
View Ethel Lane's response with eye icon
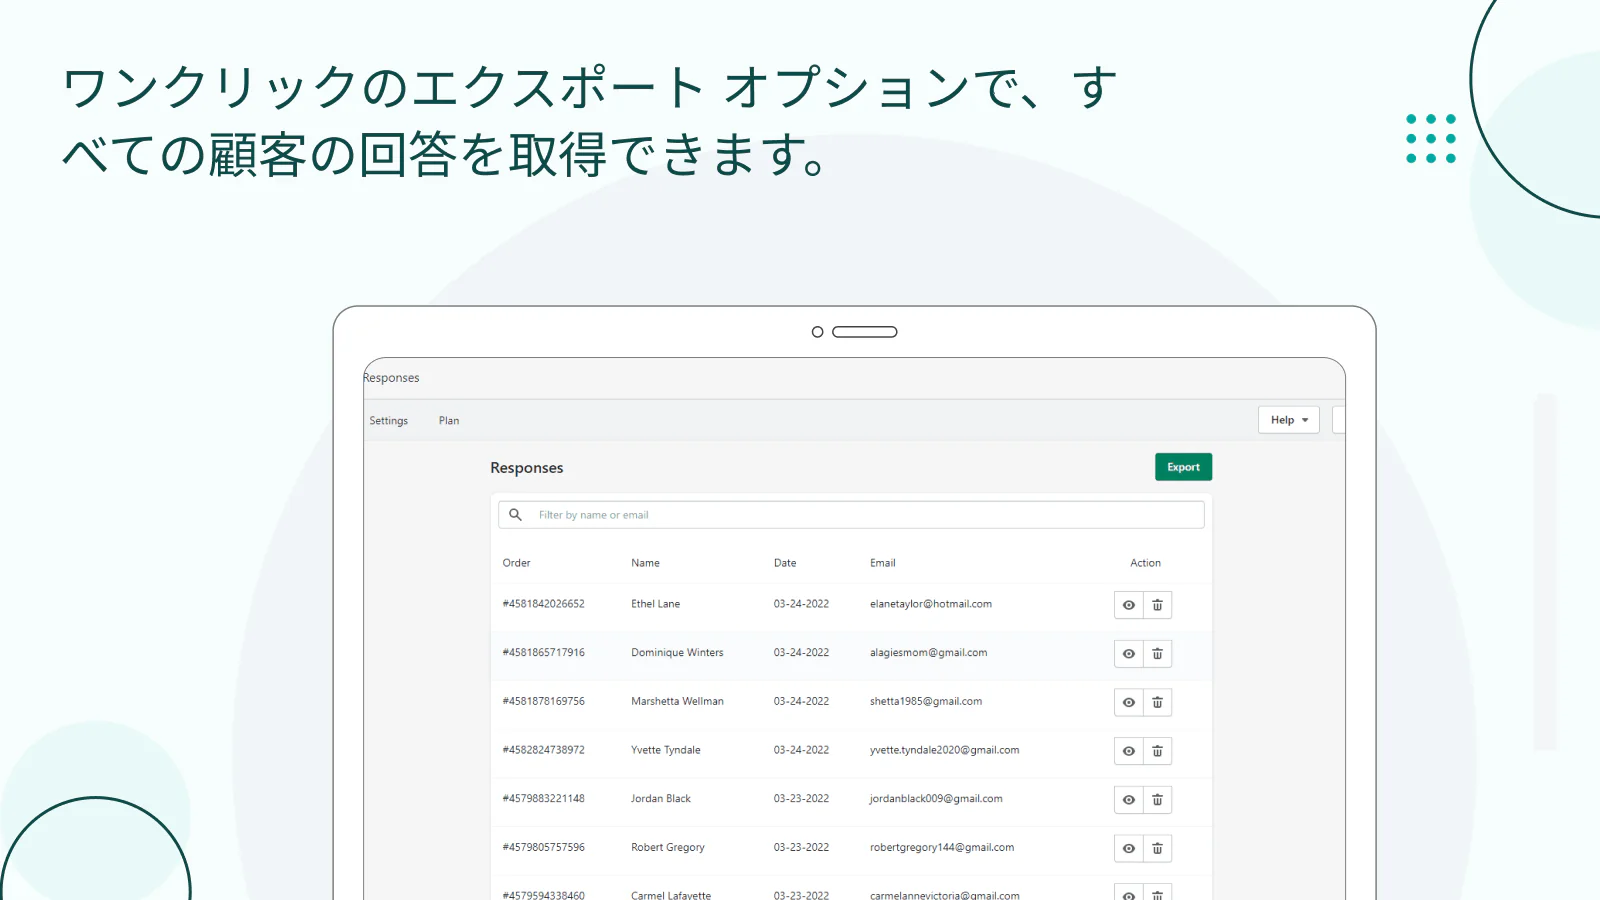1129,605
